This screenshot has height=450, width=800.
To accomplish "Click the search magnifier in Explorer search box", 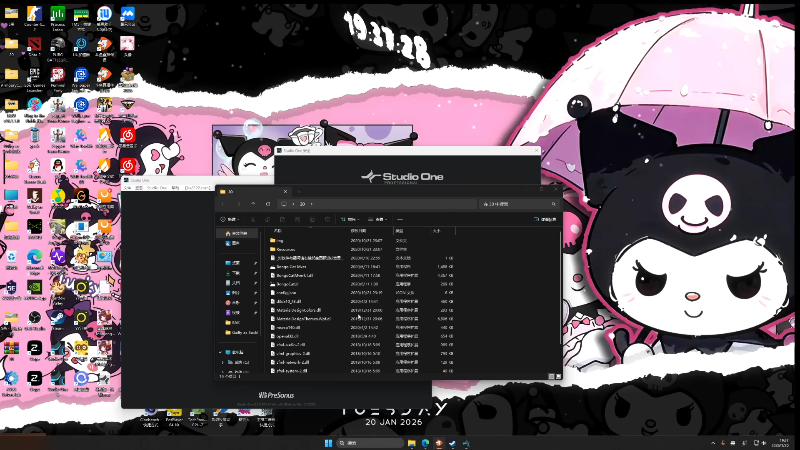I will [554, 204].
